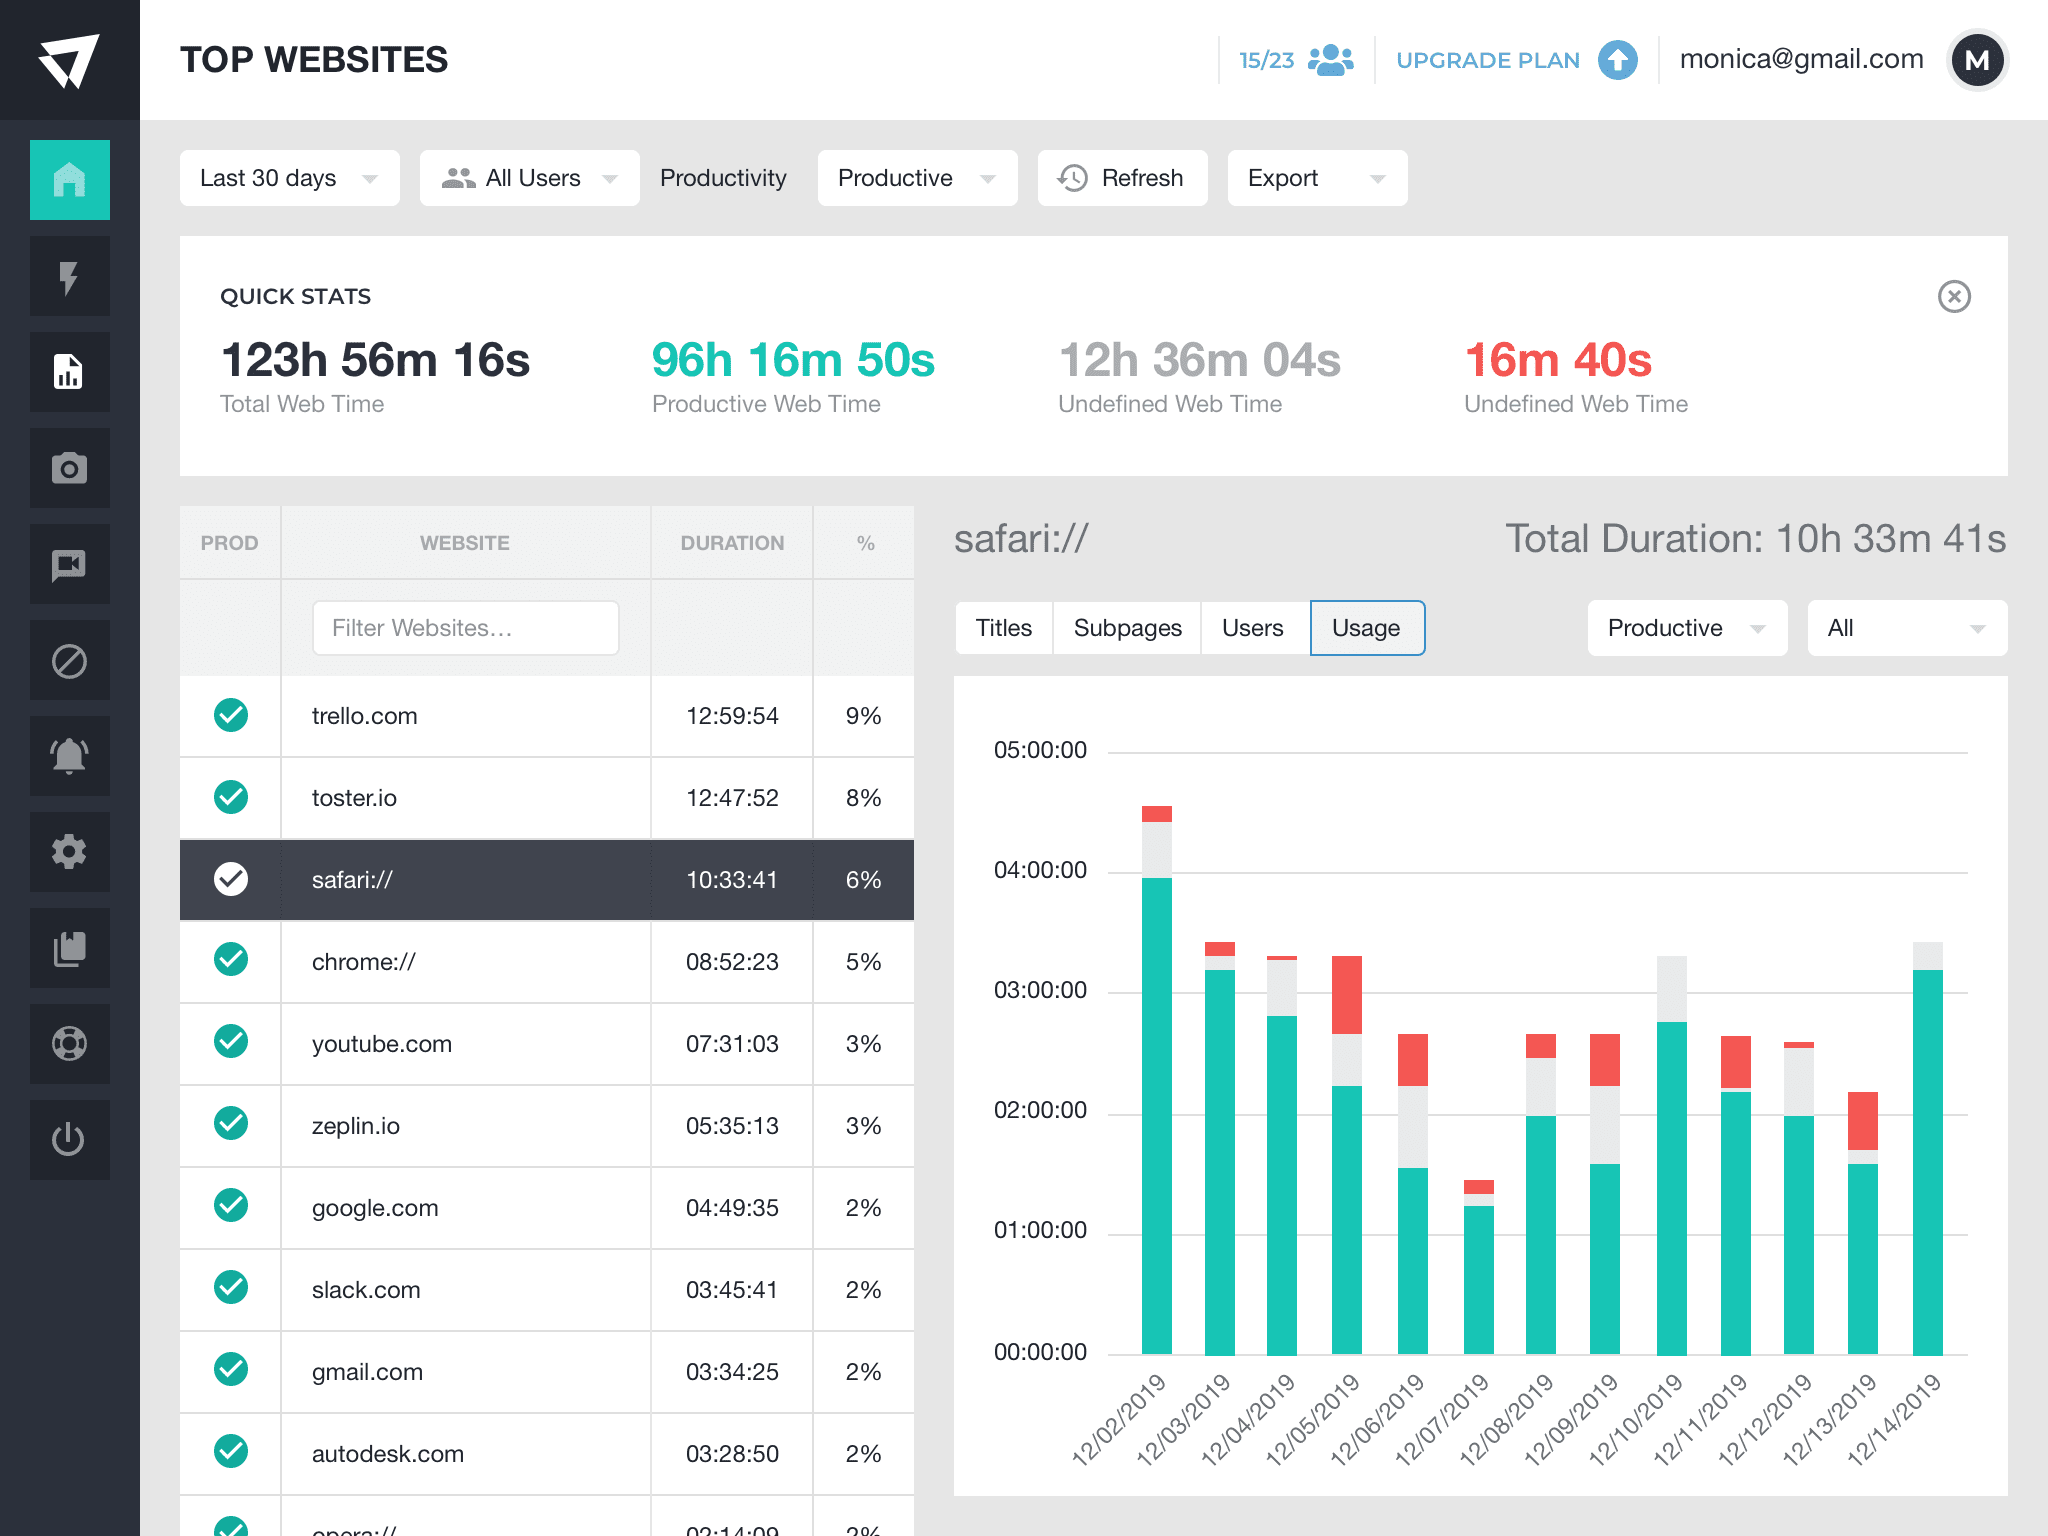Viewport: 2048px width, 1536px height.
Task: Toggle productivity checkmark for youtube.com
Action: click(231, 1043)
